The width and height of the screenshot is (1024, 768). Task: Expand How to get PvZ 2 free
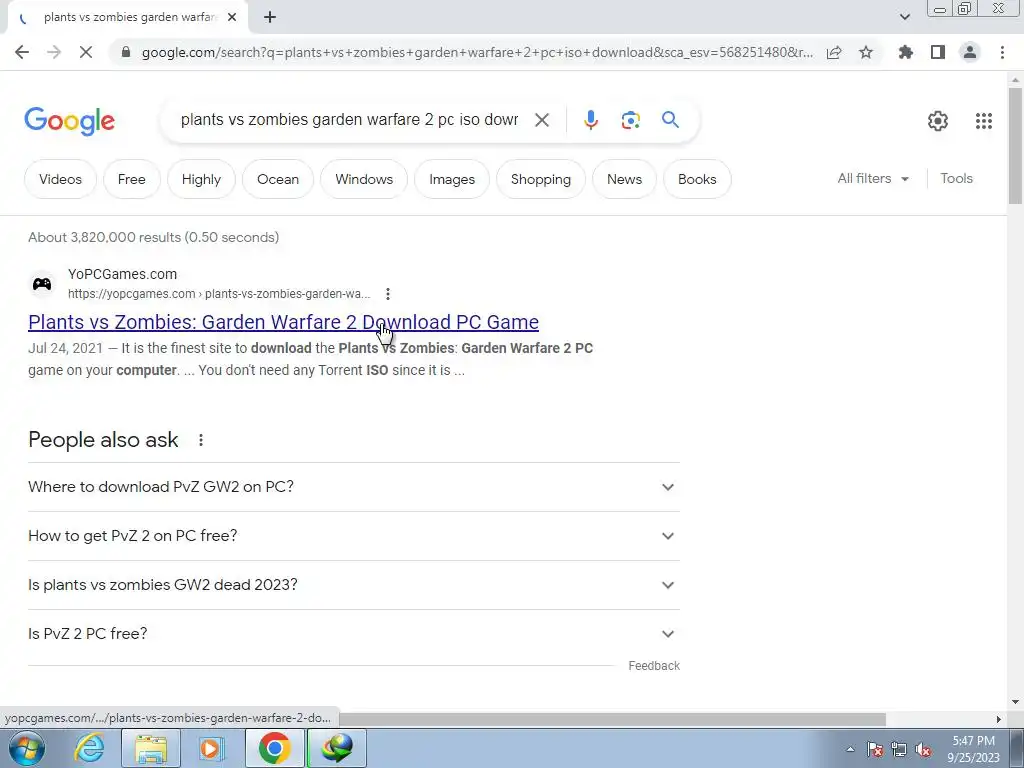pyautogui.click(x=353, y=536)
